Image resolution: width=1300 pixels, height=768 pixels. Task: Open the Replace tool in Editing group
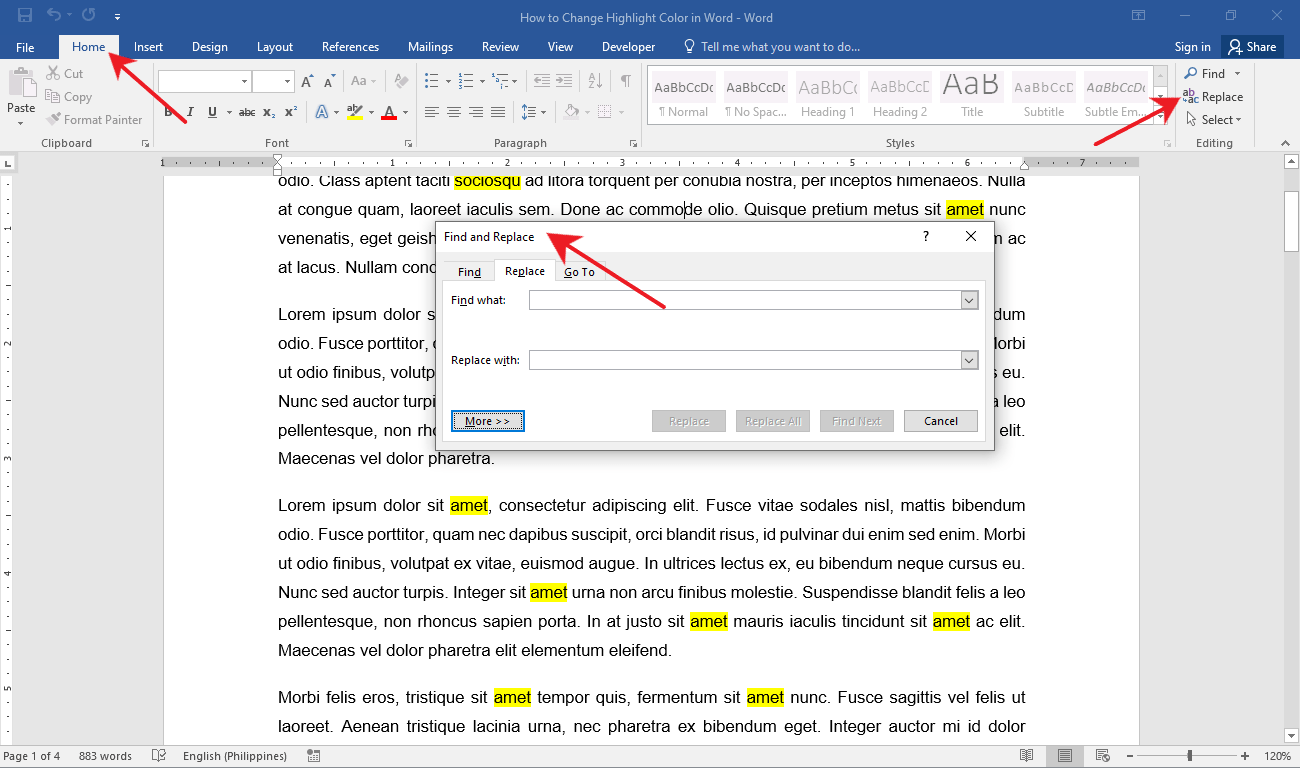tap(1213, 97)
